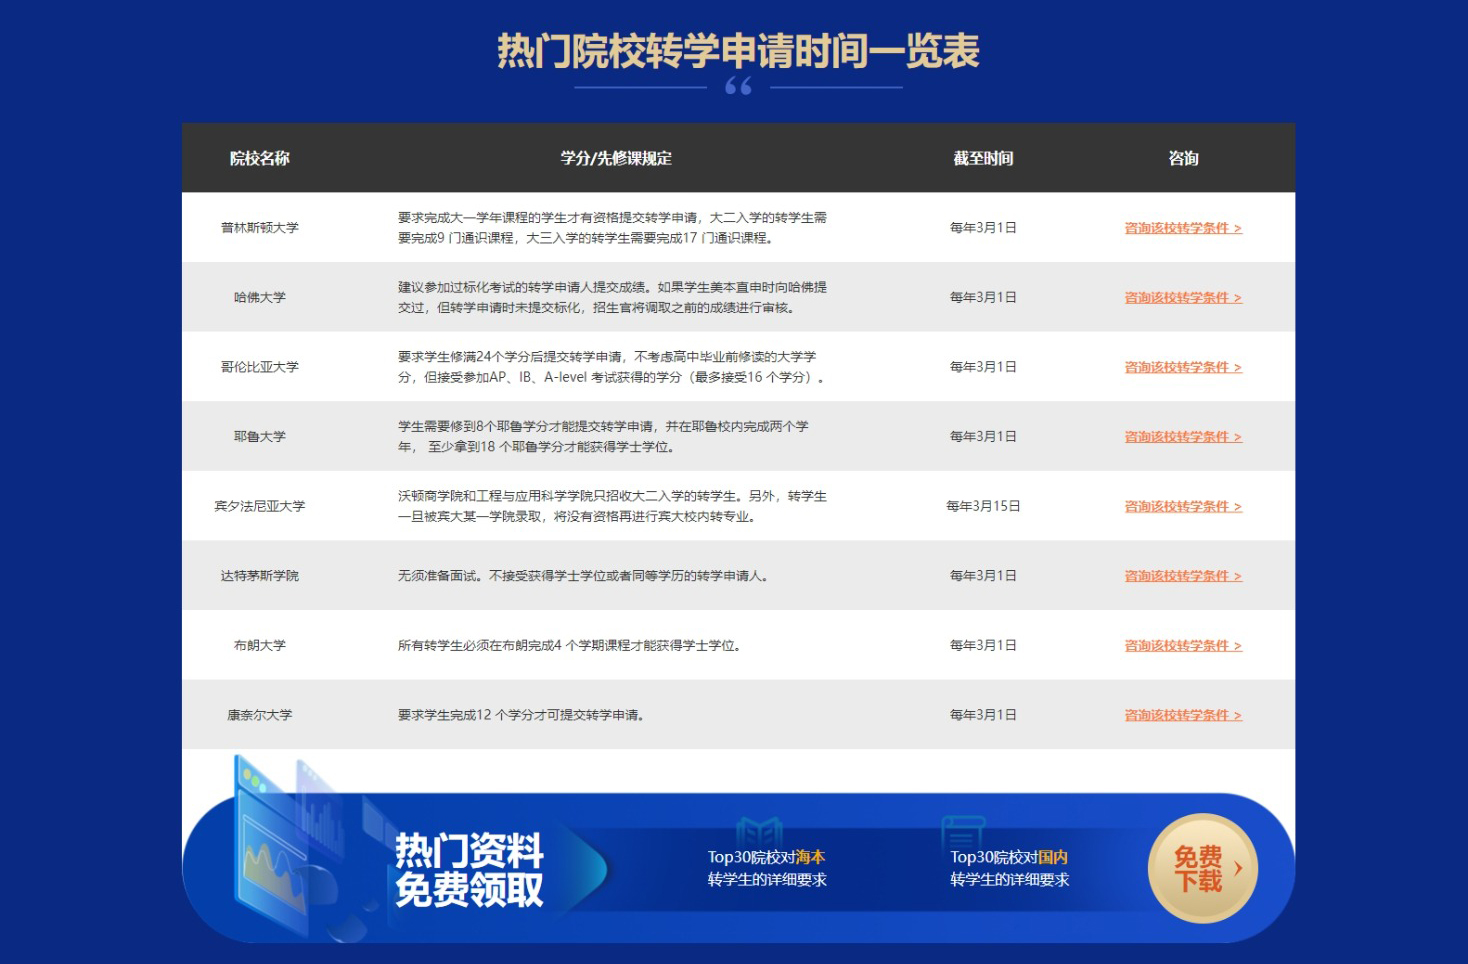Open the Harvard (哈佛大学) transfer conditions link
1468x964 pixels.
[x=1183, y=297]
